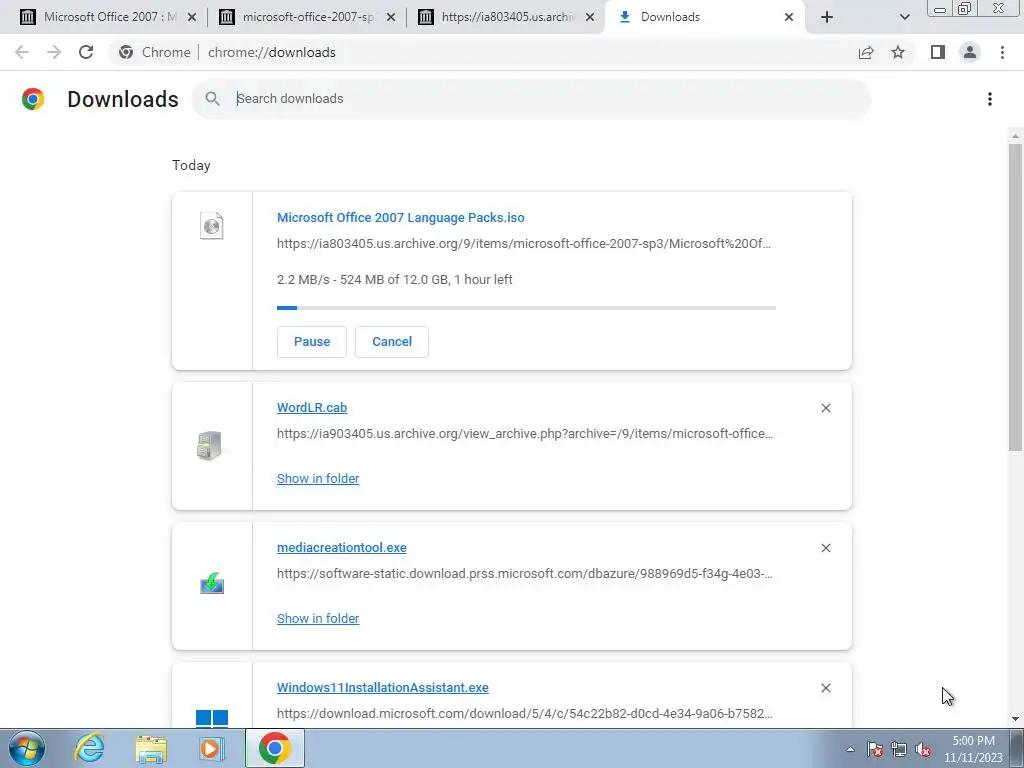Open Windows Media Player from taskbar
Screen dimensions: 1024x768
pos(212,748)
